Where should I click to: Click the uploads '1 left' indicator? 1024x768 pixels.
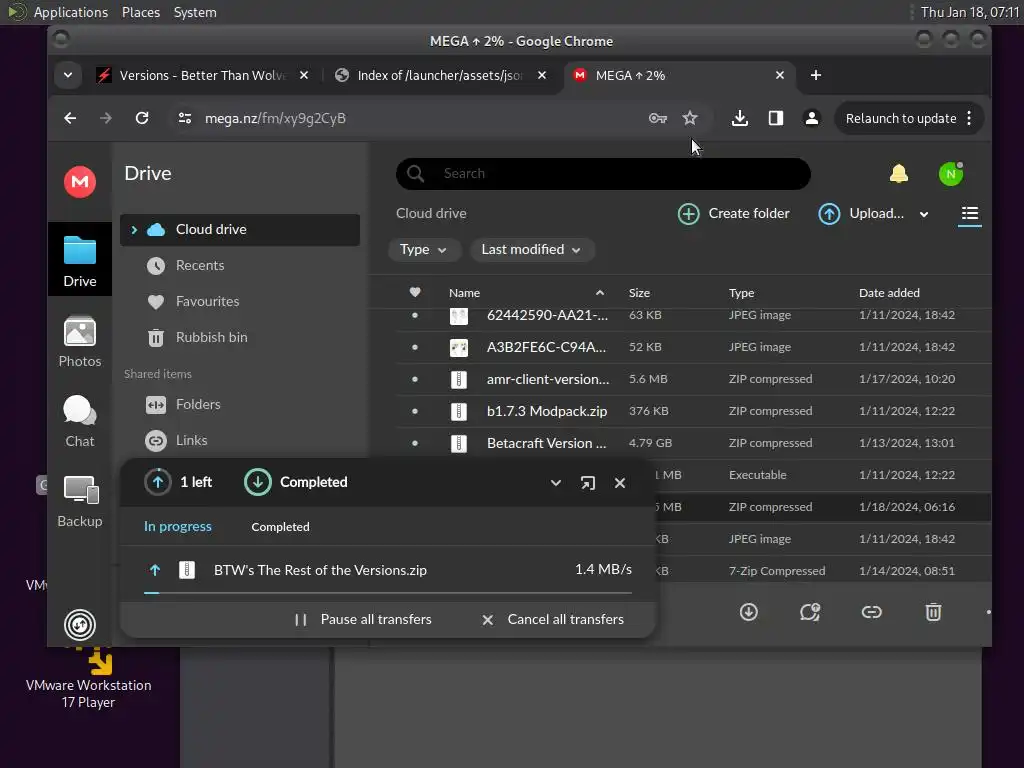[178, 482]
